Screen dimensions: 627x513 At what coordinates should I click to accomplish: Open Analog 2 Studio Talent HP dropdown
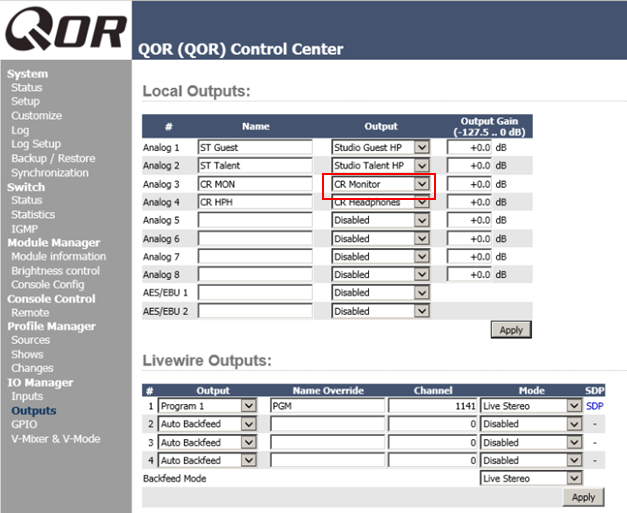click(381, 166)
